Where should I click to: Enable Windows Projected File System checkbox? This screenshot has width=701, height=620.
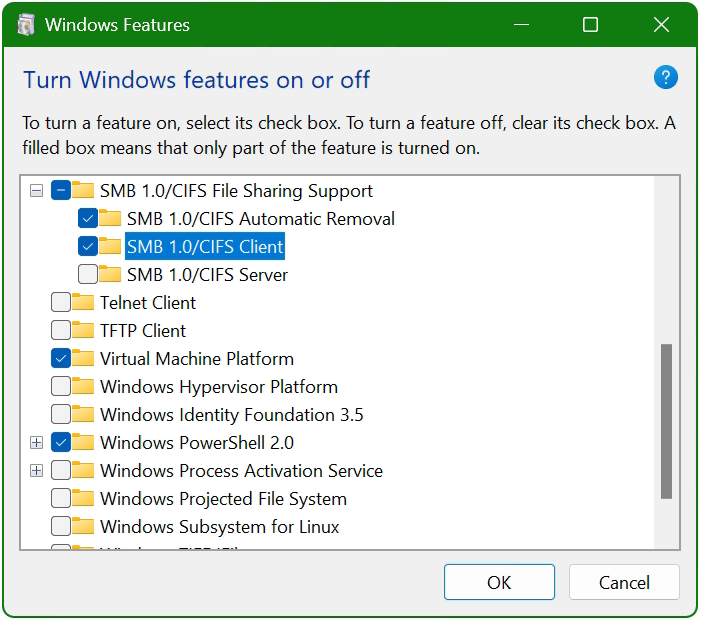61,498
